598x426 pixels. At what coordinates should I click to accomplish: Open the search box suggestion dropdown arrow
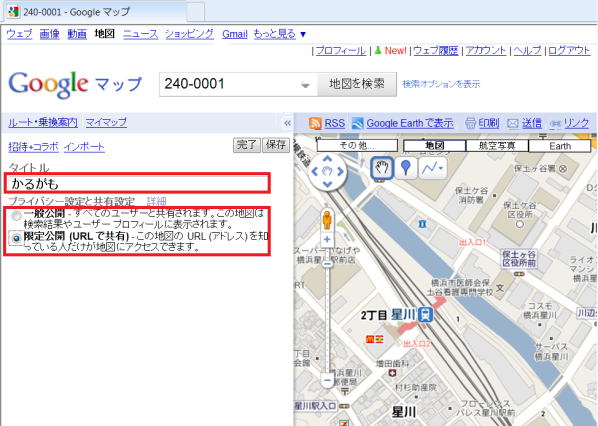(305, 85)
